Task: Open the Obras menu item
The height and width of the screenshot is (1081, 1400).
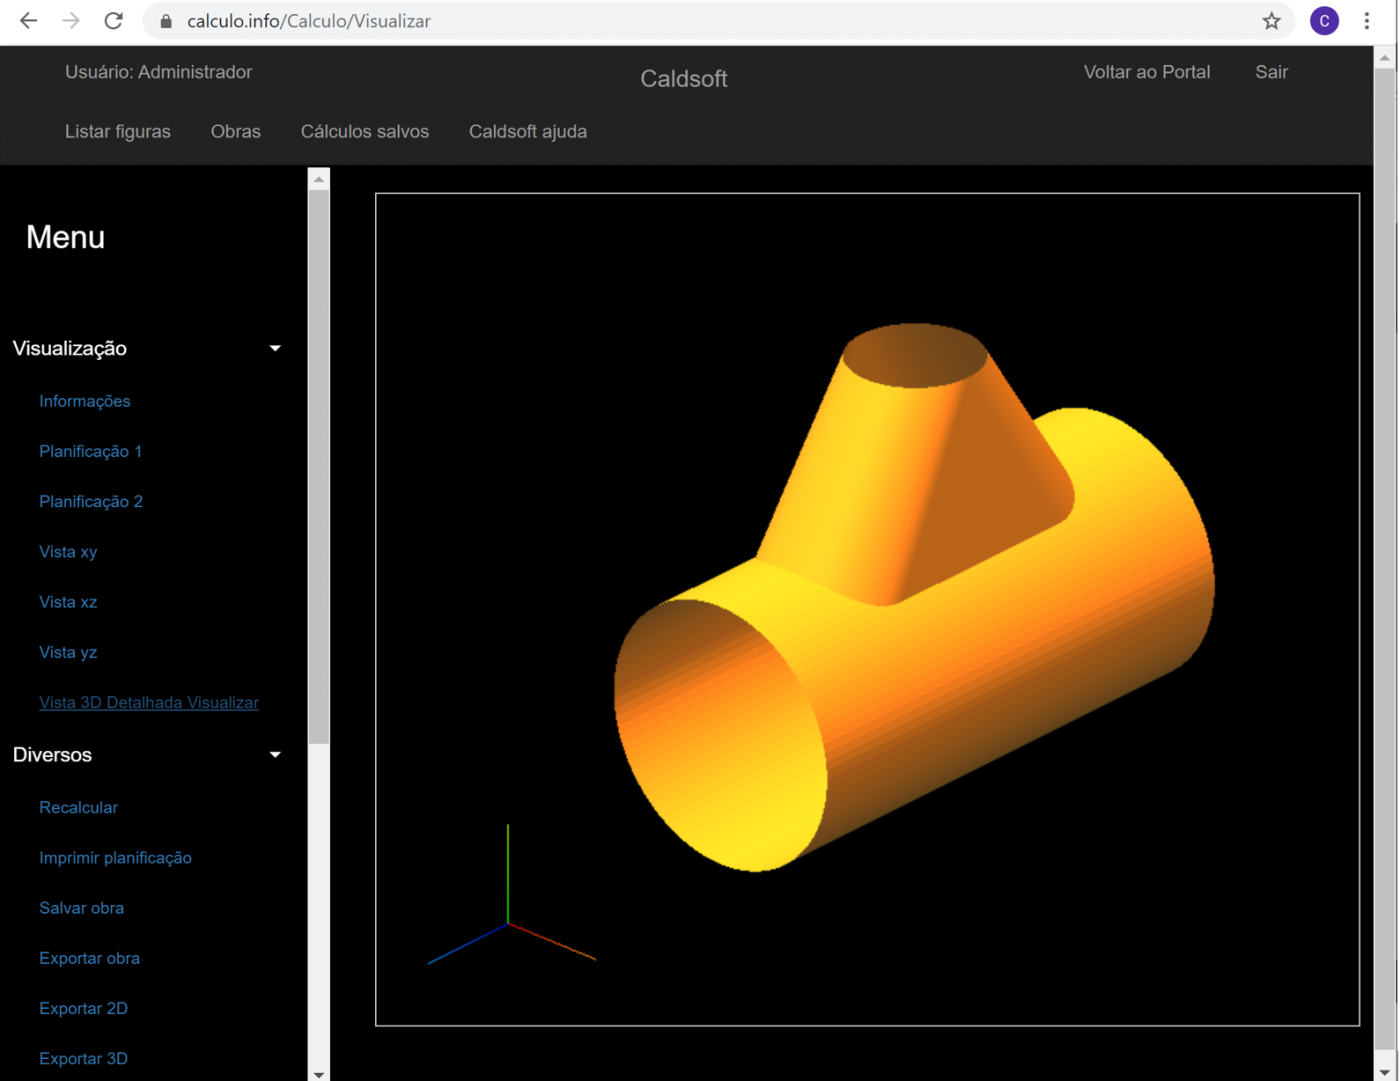Action: pos(235,132)
